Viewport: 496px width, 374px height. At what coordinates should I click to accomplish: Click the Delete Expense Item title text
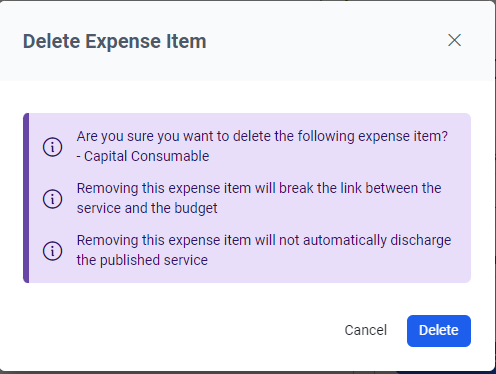point(114,41)
